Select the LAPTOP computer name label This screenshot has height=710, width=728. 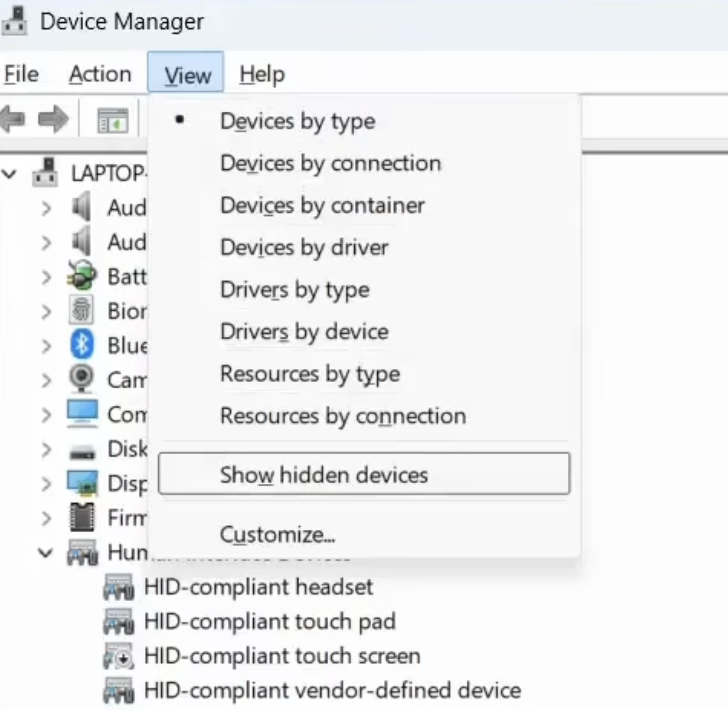[x=109, y=173]
